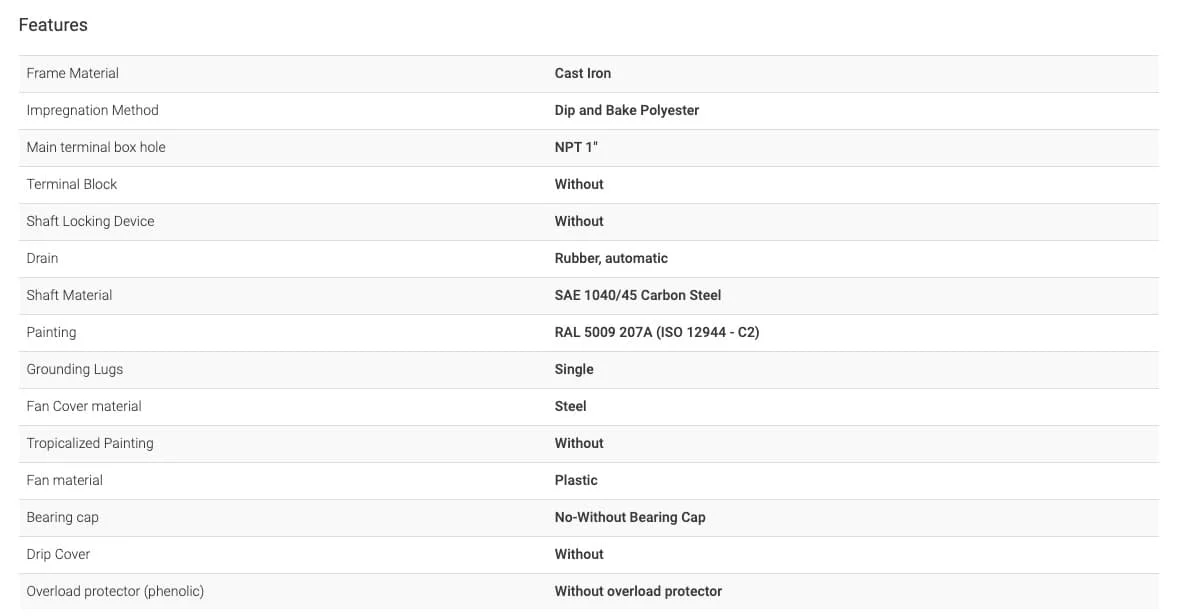Screen dimensions: 1182x616
Task: Select the SAE 1040/45 Carbon Steel value
Action: [638, 295]
